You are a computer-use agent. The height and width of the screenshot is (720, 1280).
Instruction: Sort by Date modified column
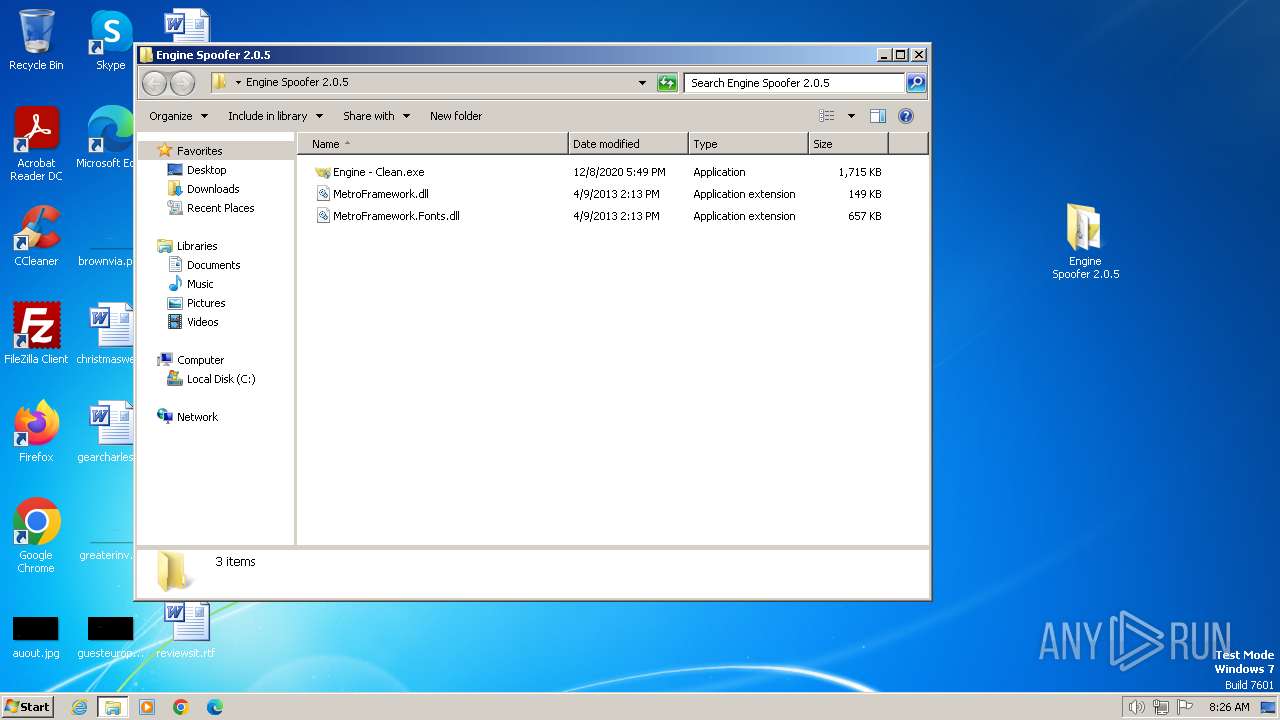coord(628,144)
